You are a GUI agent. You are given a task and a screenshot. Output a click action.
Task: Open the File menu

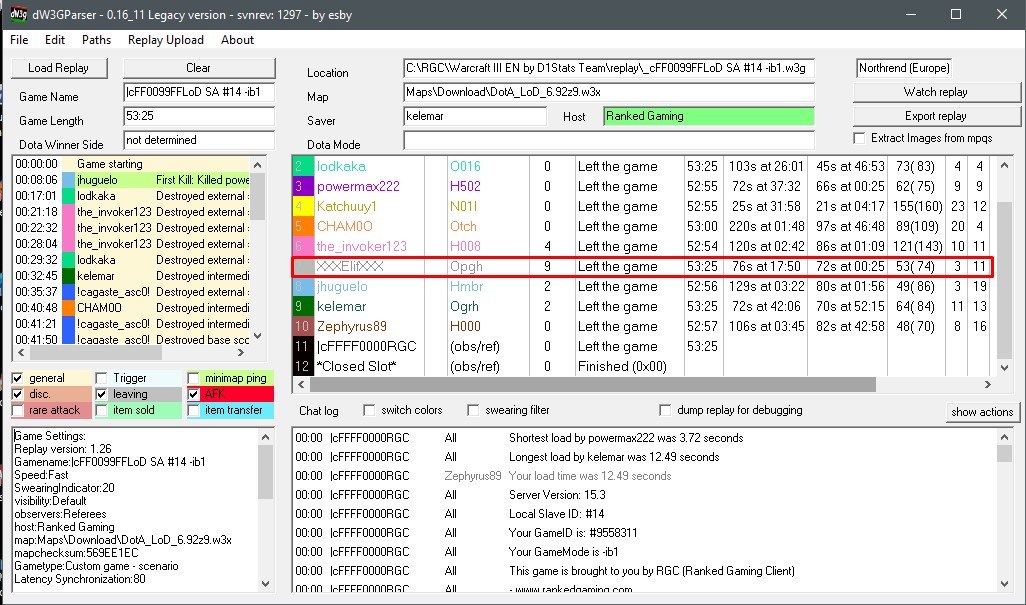click(19, 40)
